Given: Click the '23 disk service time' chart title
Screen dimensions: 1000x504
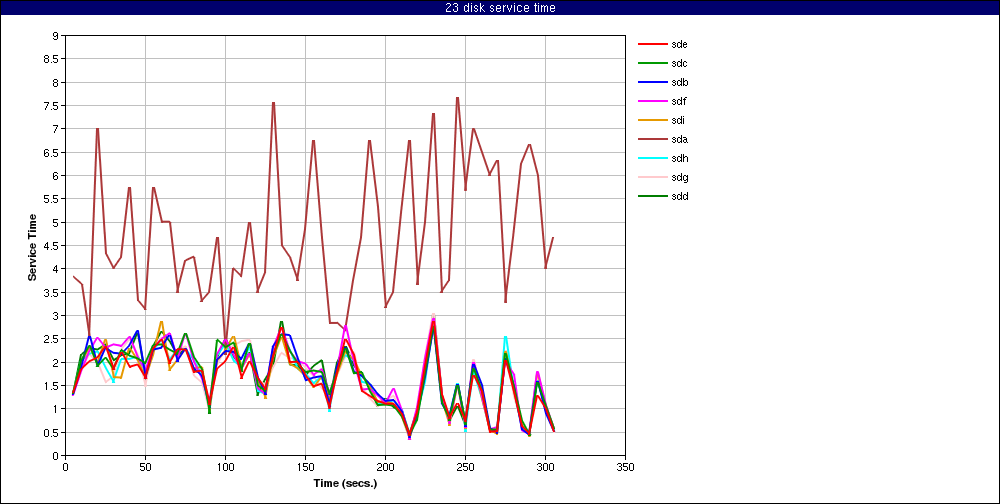Looking at the screenshot, I should [x=500, y=8].
